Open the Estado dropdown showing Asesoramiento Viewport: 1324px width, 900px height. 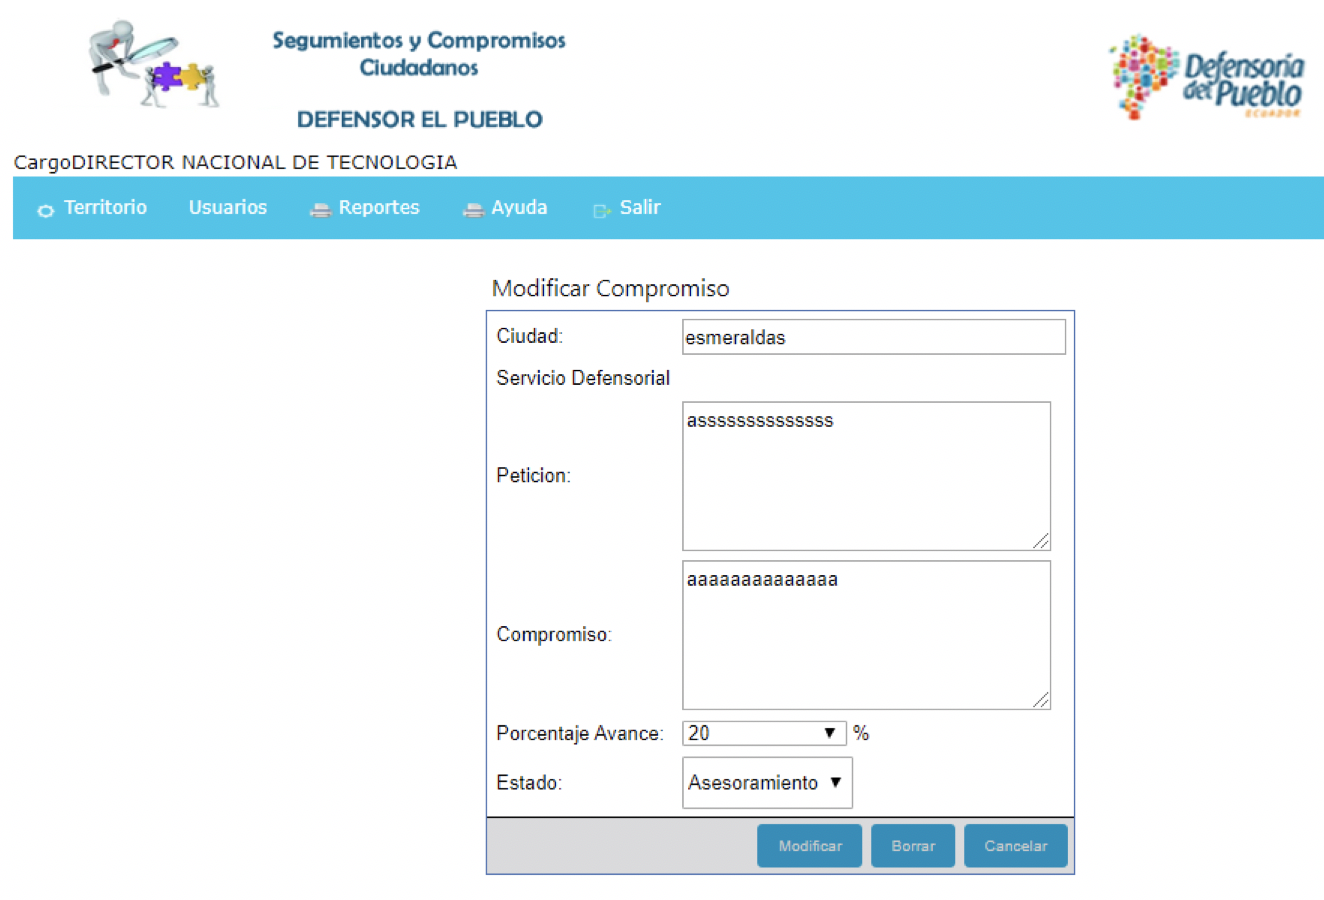click(x=767, y=783)
